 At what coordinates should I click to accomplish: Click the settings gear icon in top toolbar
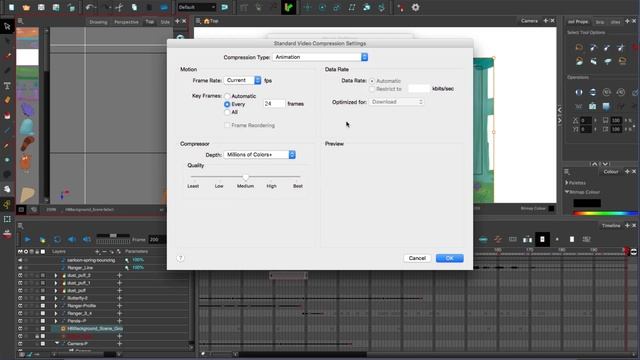point(416,7)
